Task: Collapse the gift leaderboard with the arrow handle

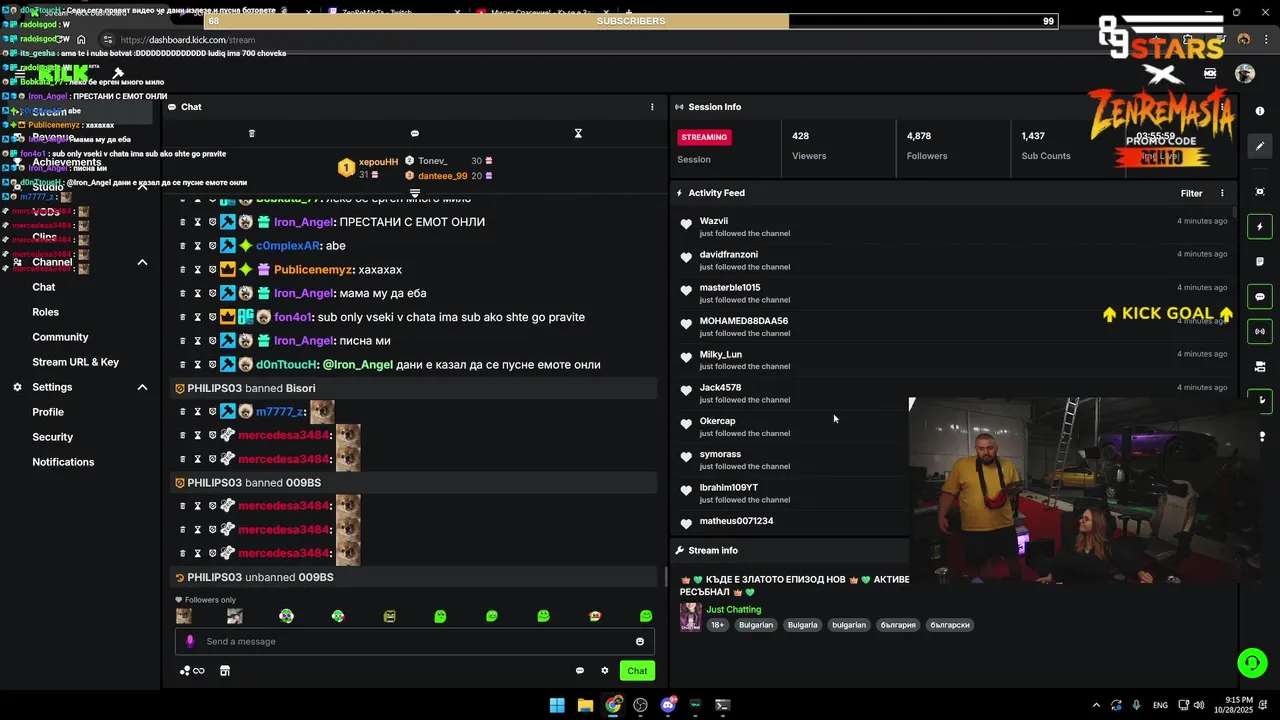Action: pyautogui.click(x=415, y=193)
